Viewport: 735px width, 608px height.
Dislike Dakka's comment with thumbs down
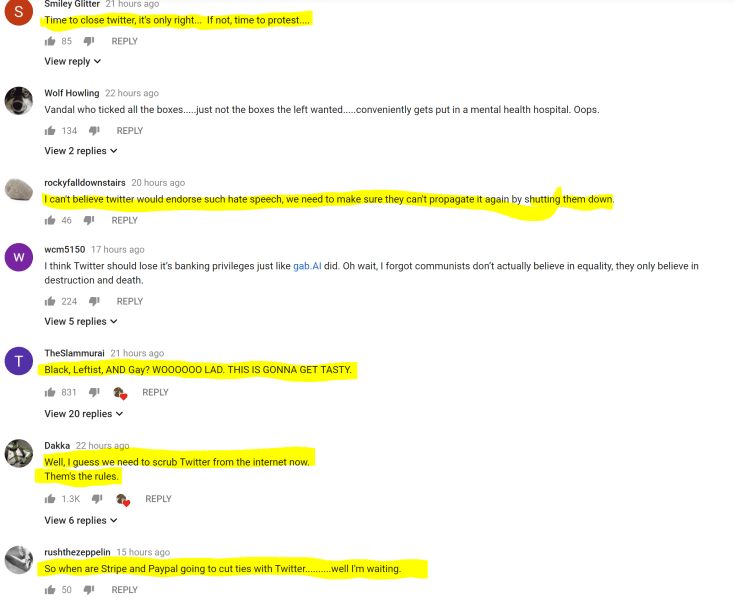pyautogui.click(x=97, y=499)
